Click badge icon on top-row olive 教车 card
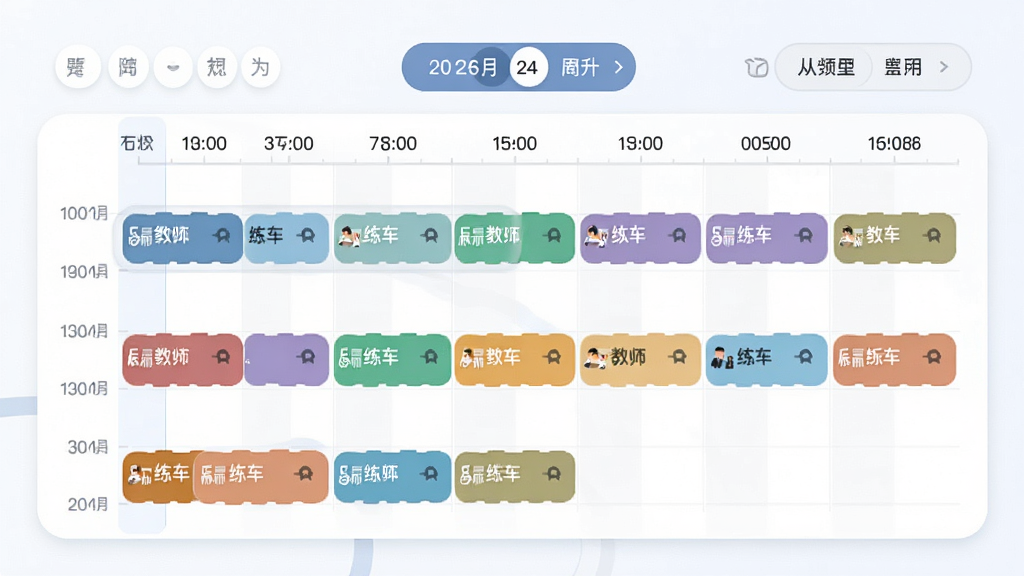The image size is (1024, 576). tap(933, 235)
